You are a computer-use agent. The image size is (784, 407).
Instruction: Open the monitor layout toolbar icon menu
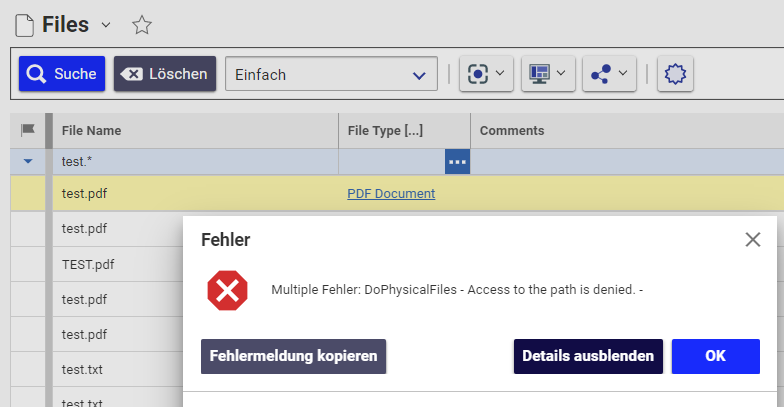(548, 74)
